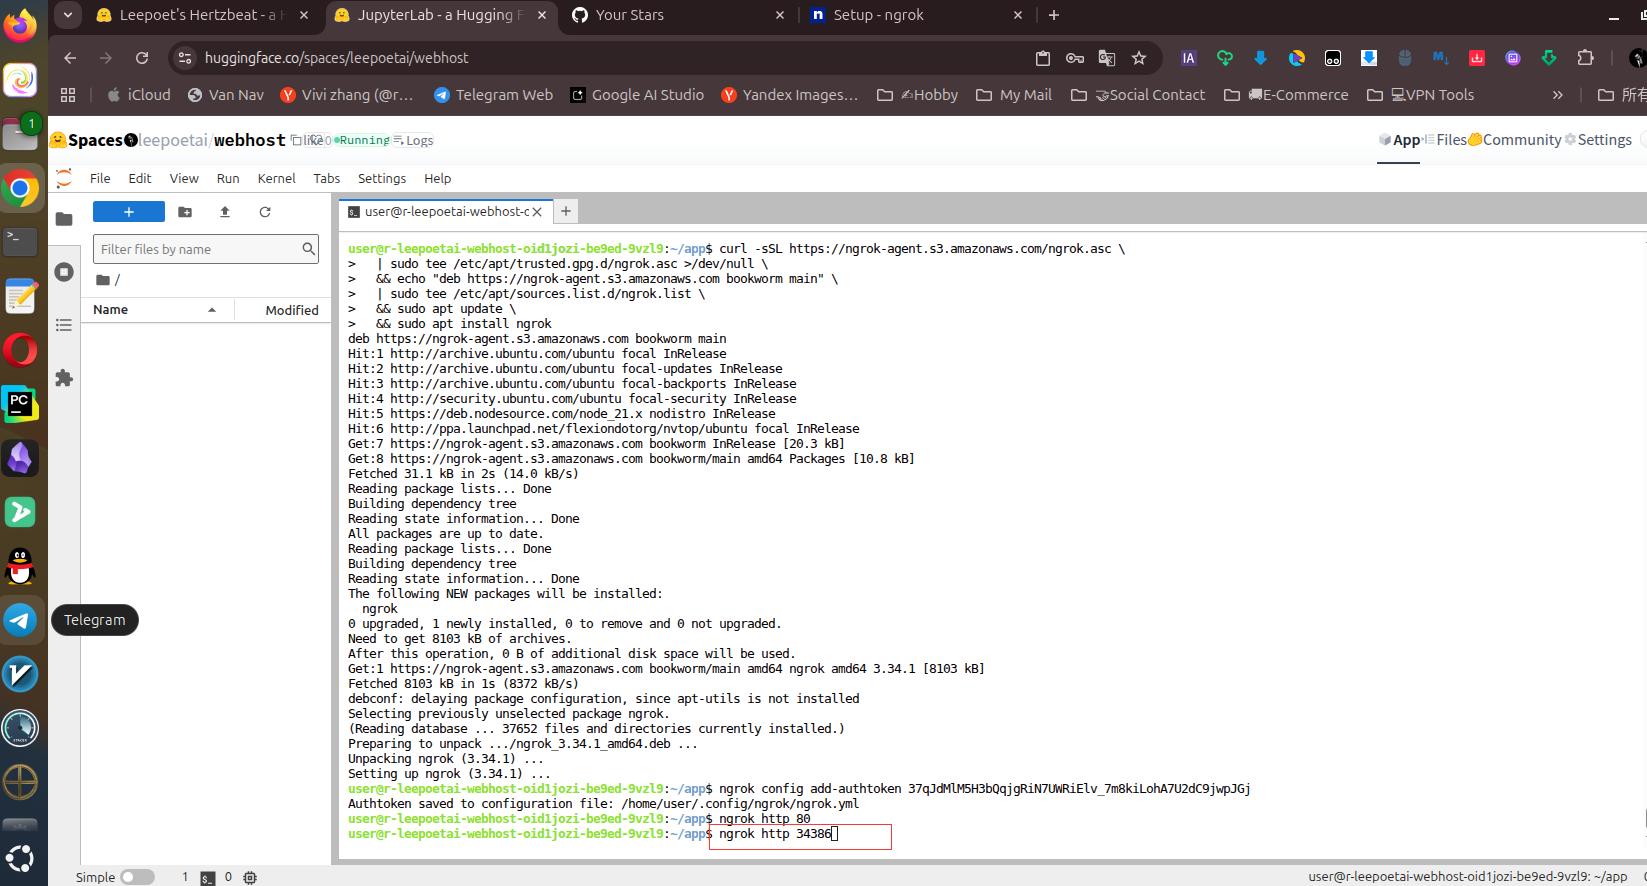This screenshot has width=1647, height=886.
Task: Refresh the file browser listing
Action: pos(265,212)
